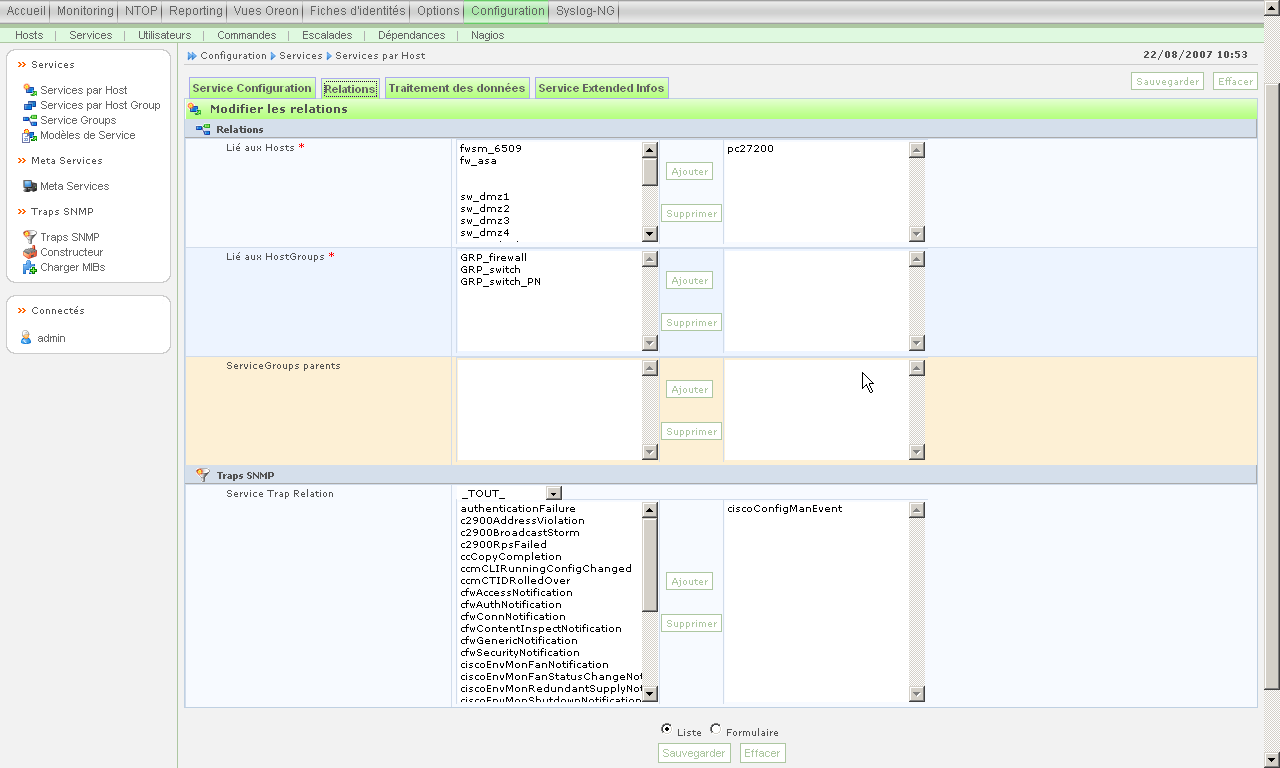Click scroll-down arrow of available hosts list
Screen dimensions: 1280x768
click(x=650, y=234)
